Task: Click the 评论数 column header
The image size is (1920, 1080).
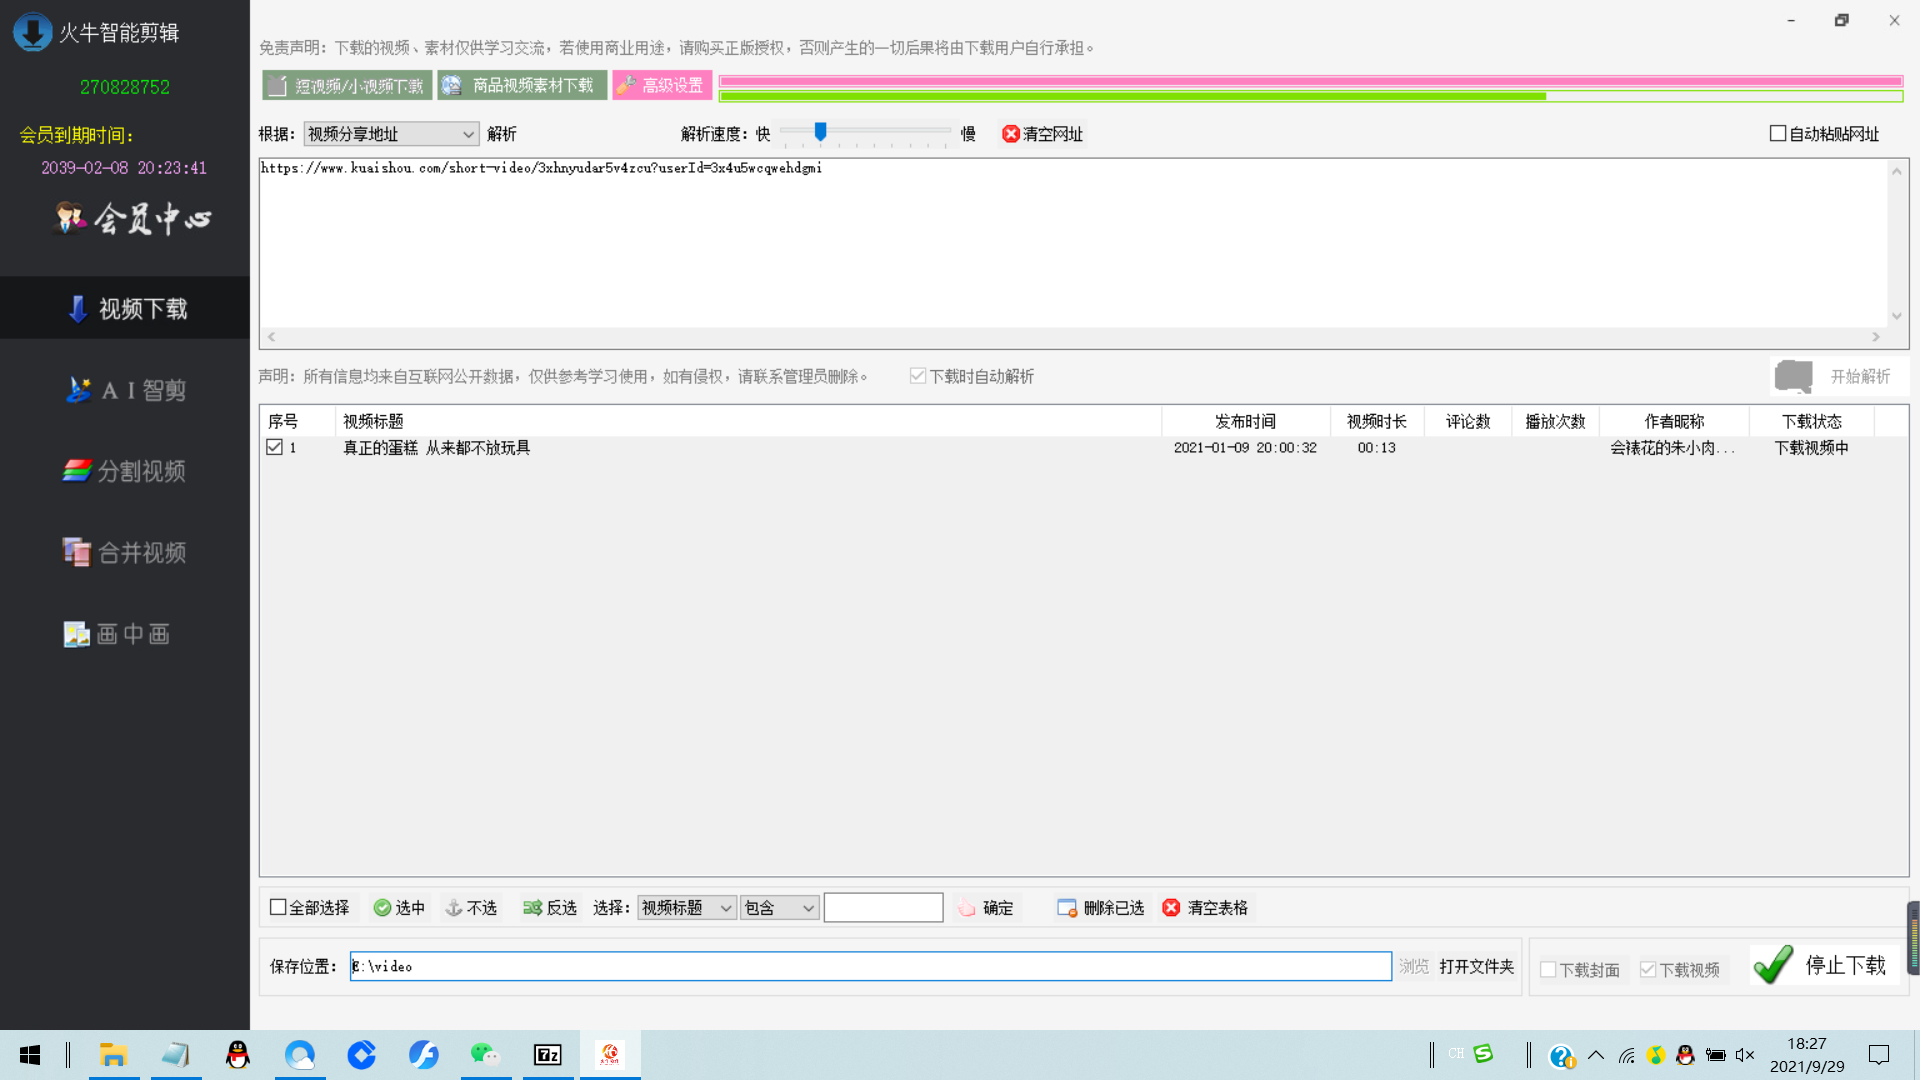Action: [x=1467, y=421]
